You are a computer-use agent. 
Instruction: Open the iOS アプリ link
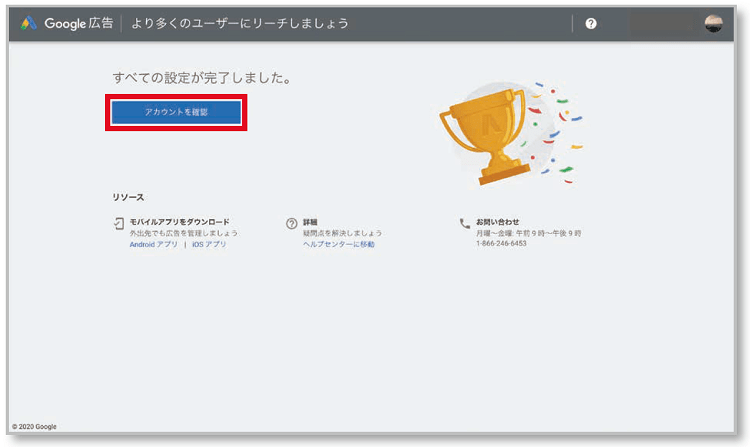(209, 244)
